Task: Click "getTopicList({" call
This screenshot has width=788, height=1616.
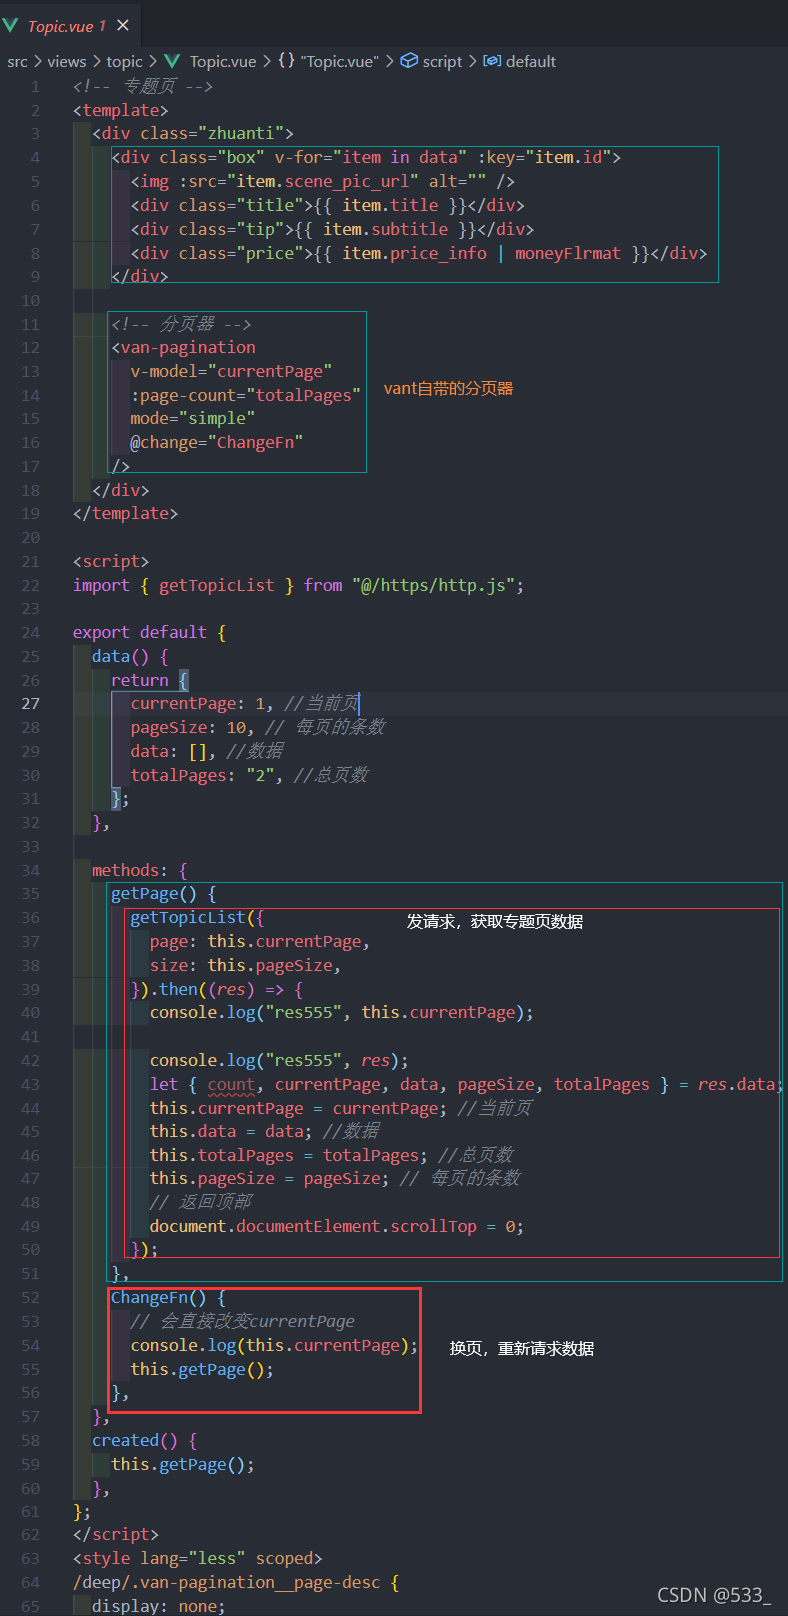Action: point(198,918)
